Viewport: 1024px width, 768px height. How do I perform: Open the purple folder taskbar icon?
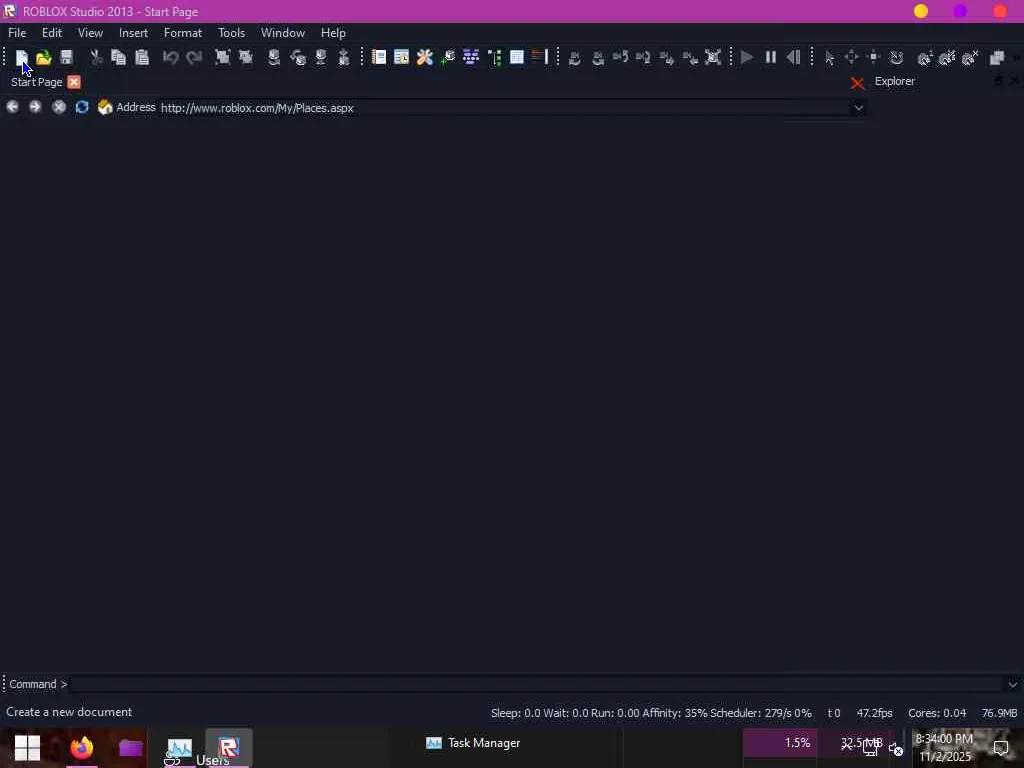click(x=131, y=748)
